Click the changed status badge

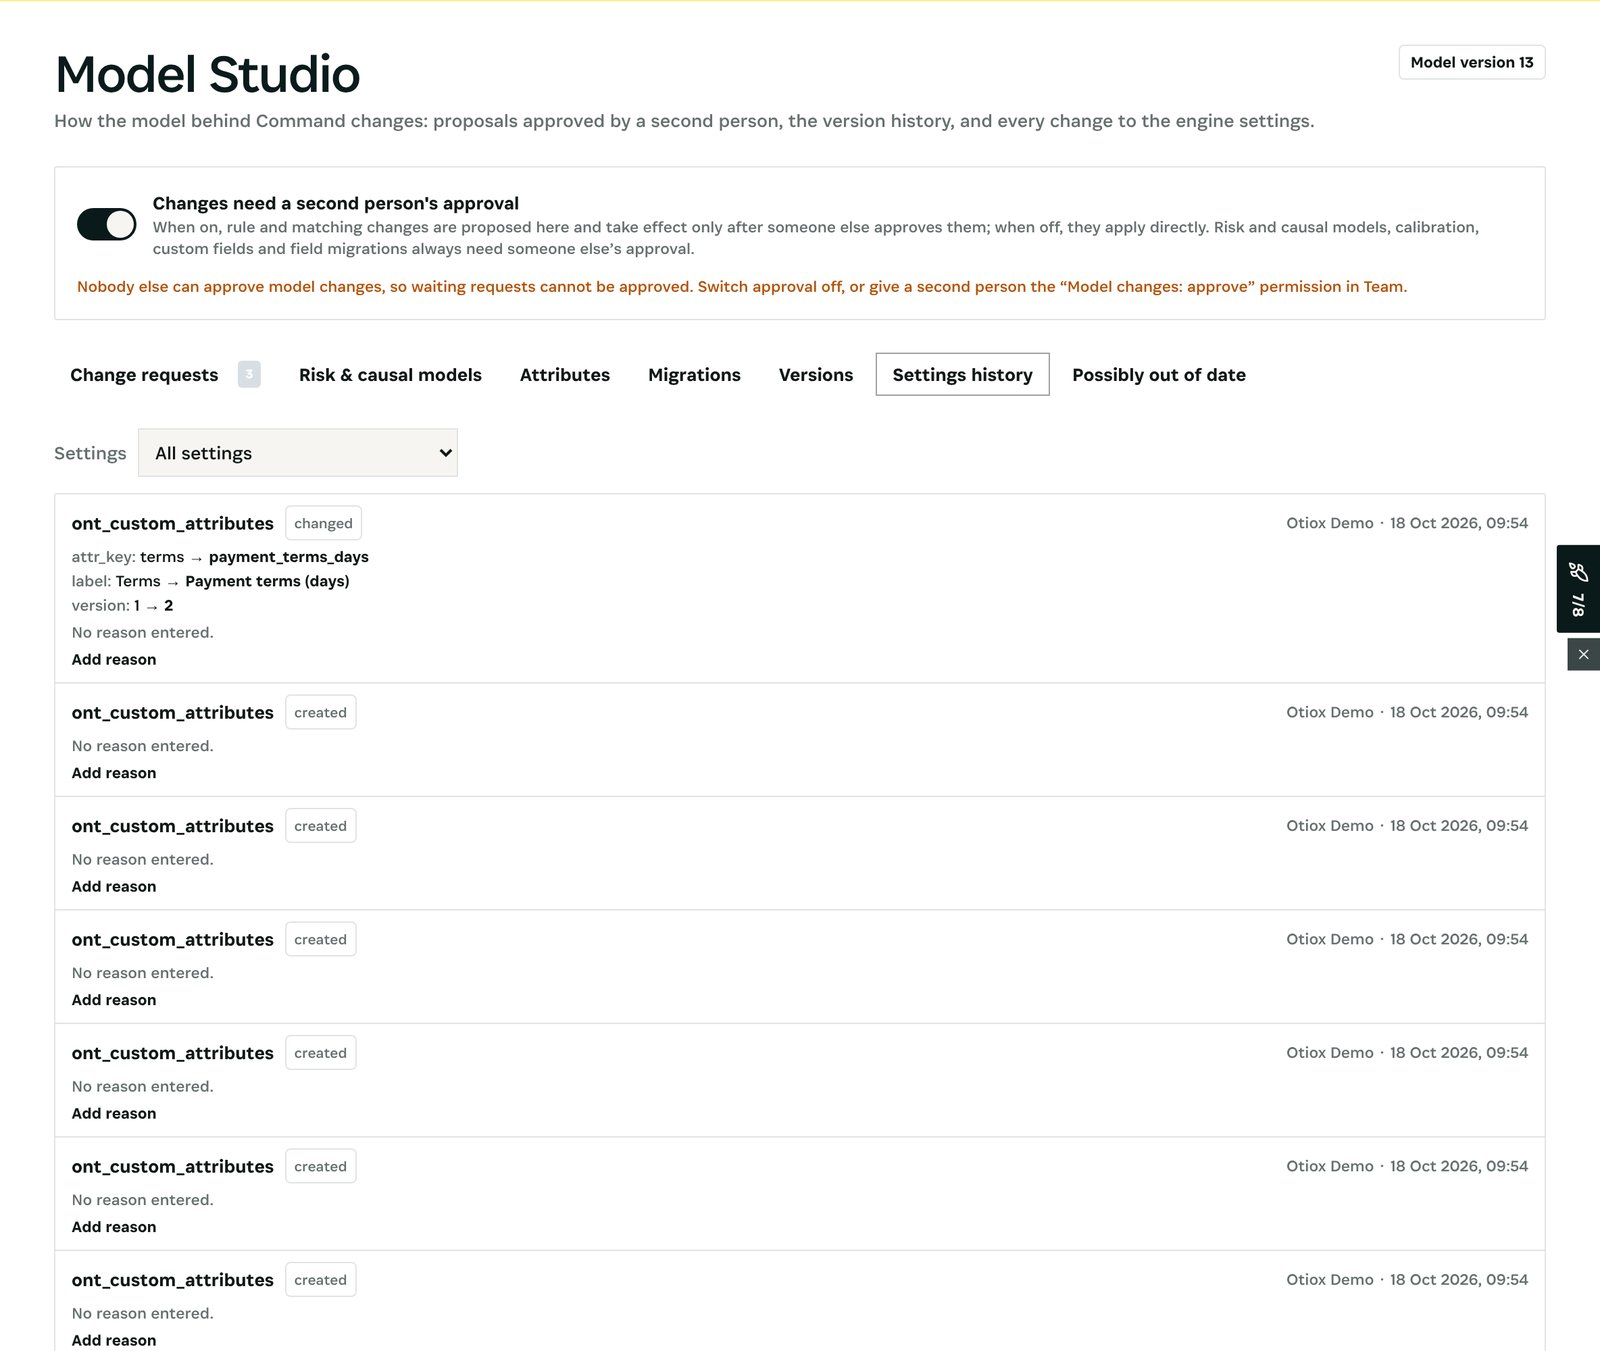tap(323, 523)
